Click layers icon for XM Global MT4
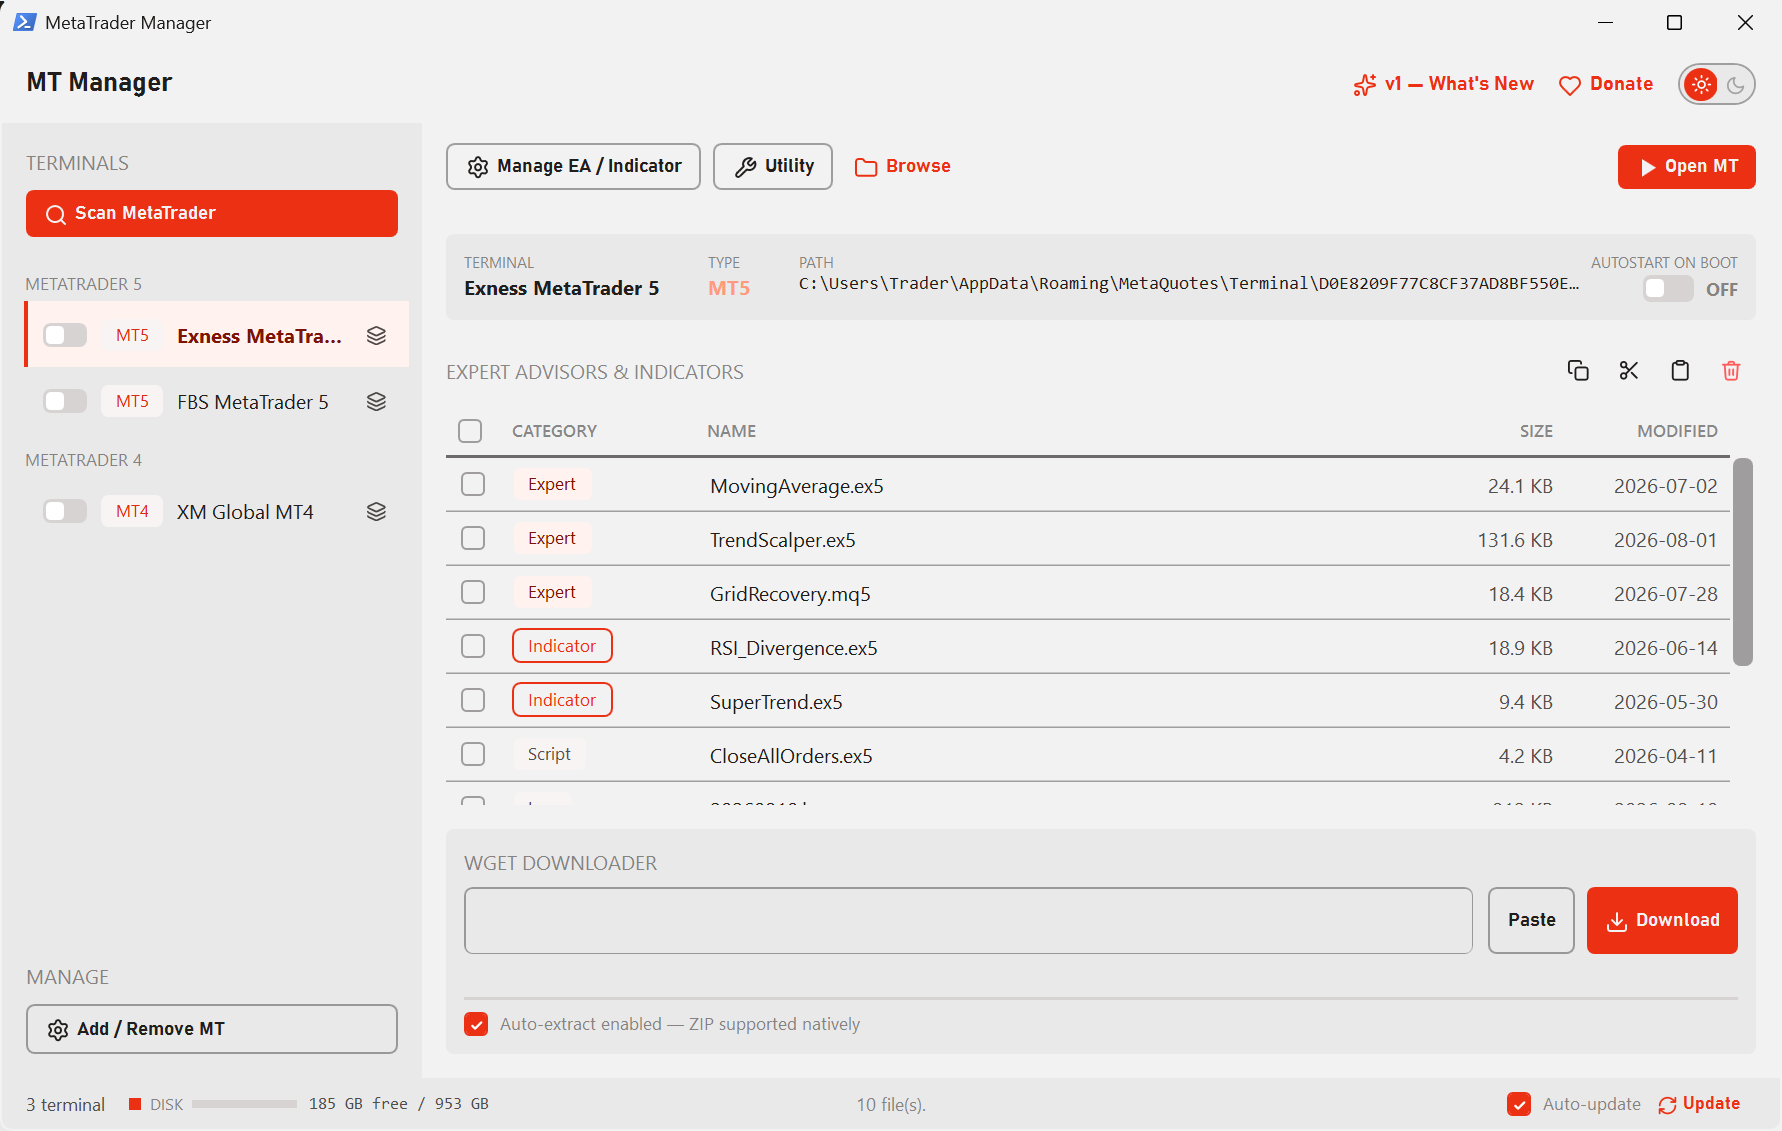Viewport: 1782px width, 1131px height. click(x=376, y=512)
